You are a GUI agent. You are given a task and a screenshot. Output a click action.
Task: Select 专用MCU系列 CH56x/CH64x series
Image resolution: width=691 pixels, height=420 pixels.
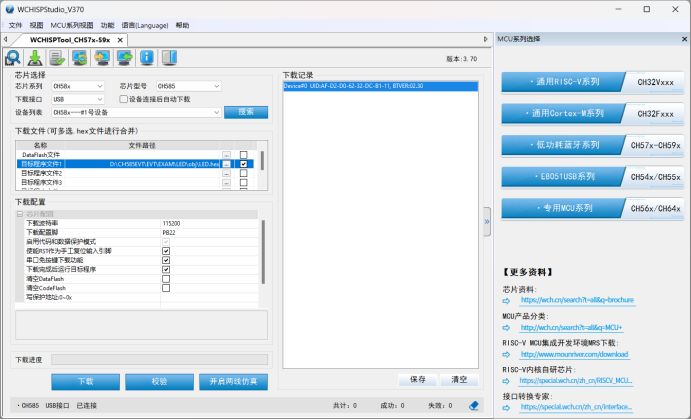click(593, 209)
